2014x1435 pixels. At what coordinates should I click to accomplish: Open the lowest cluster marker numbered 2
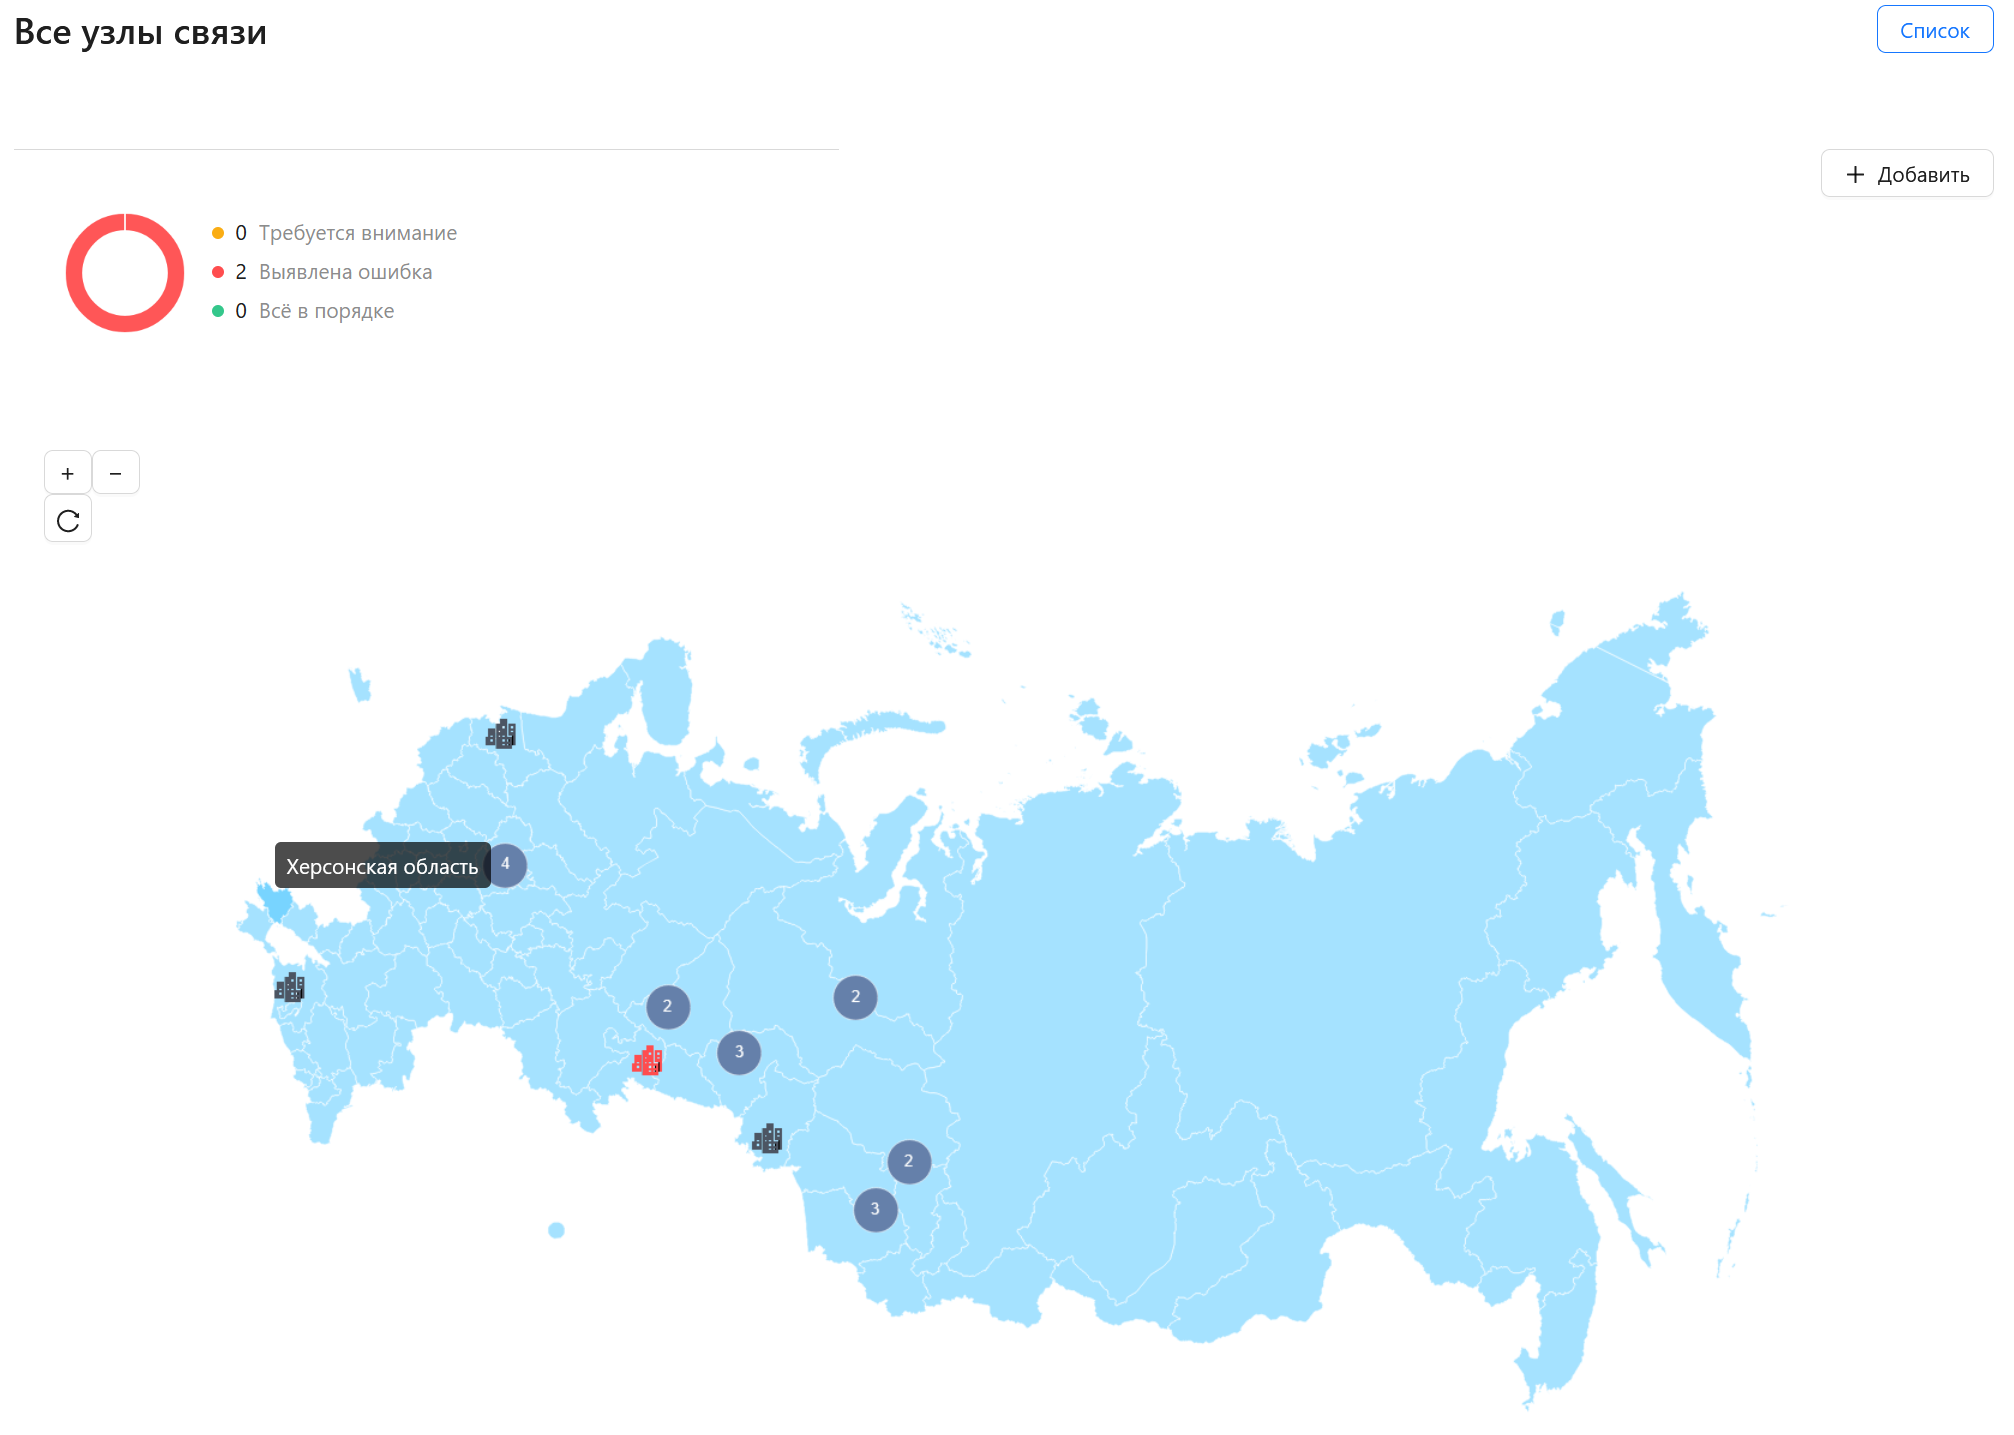[x=909, y=1161]
